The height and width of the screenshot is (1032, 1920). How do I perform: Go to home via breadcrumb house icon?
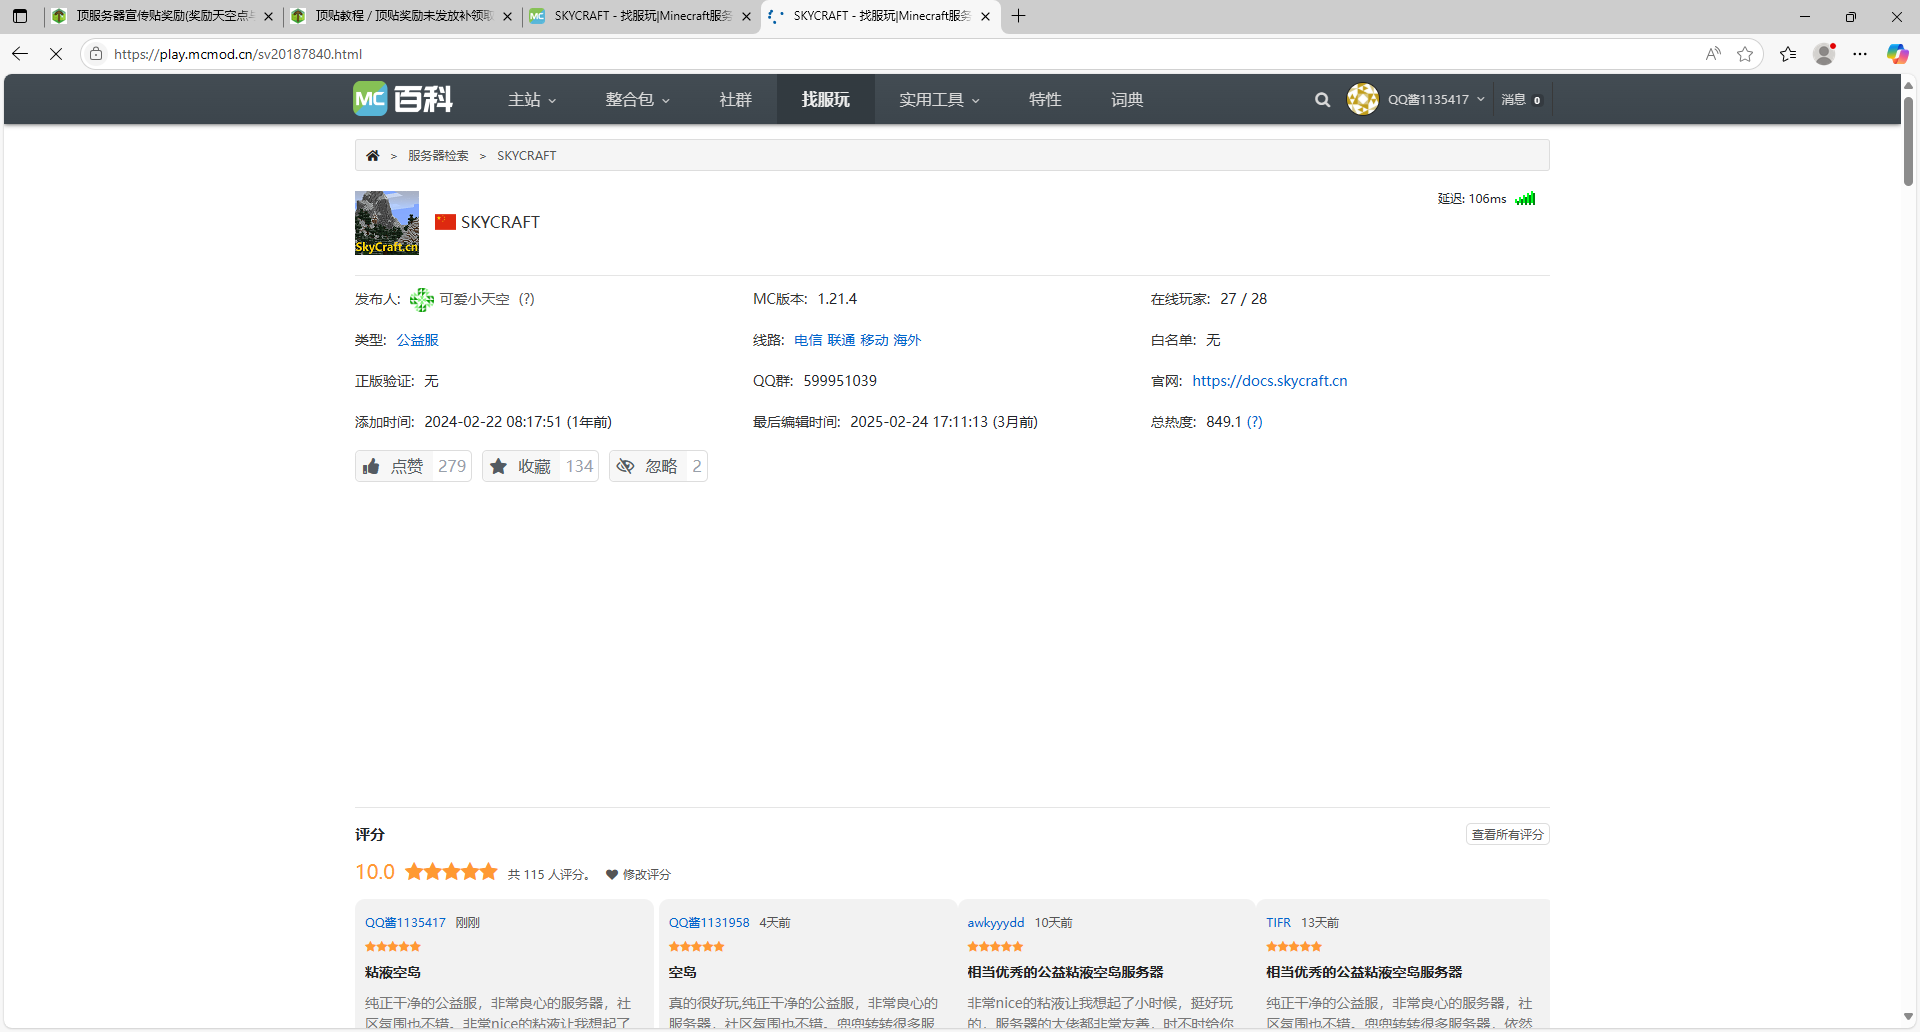point(372,155)
